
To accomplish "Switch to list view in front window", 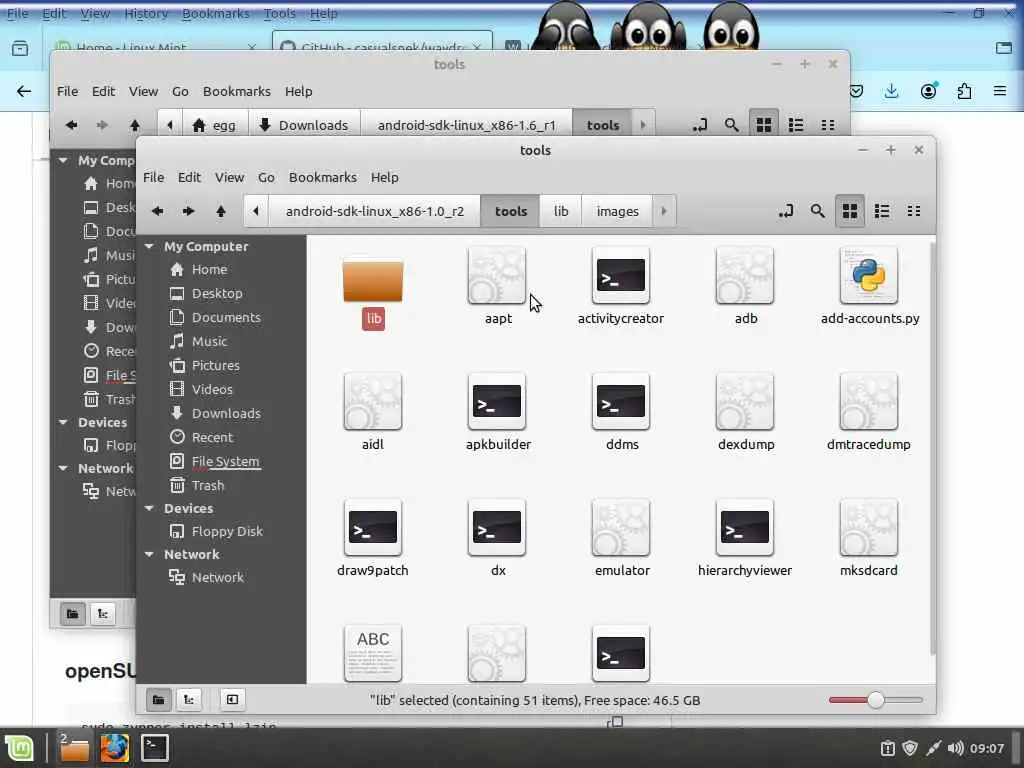I will coord(882,211).
